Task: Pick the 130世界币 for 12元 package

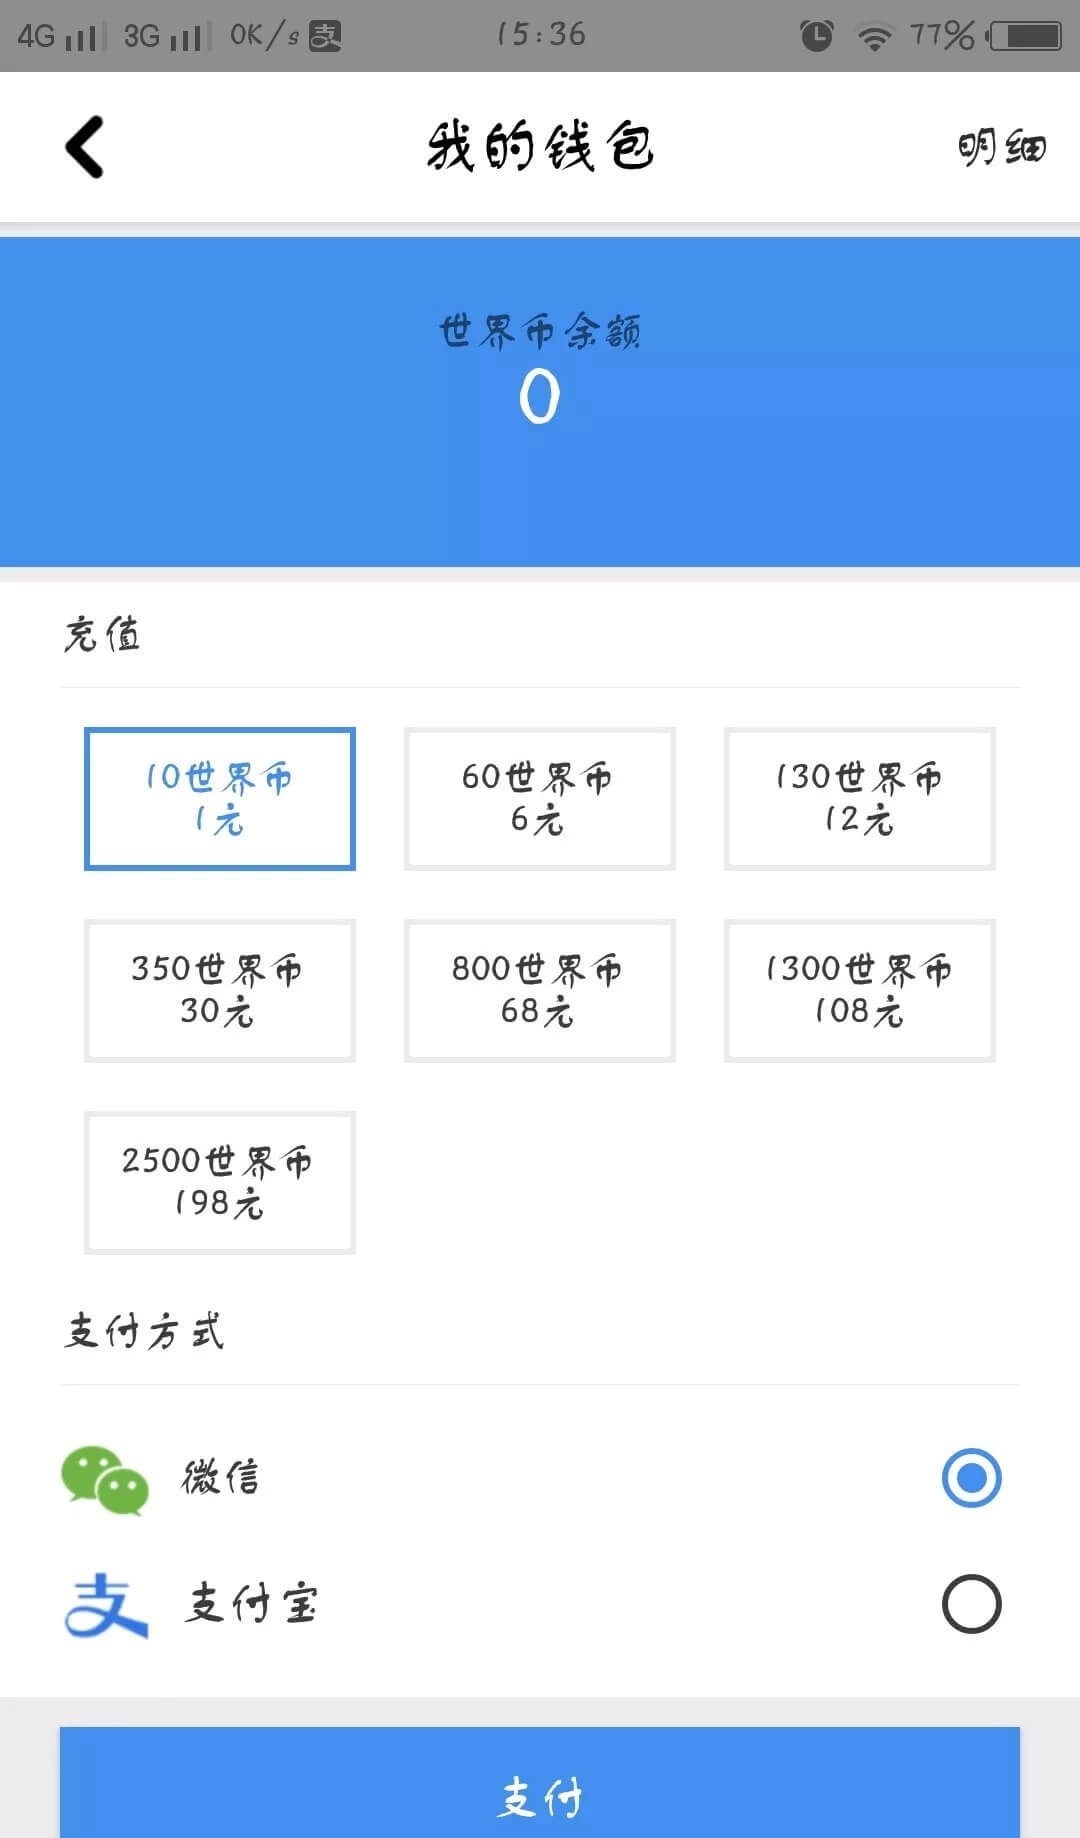Action: [x=860, y=798]
